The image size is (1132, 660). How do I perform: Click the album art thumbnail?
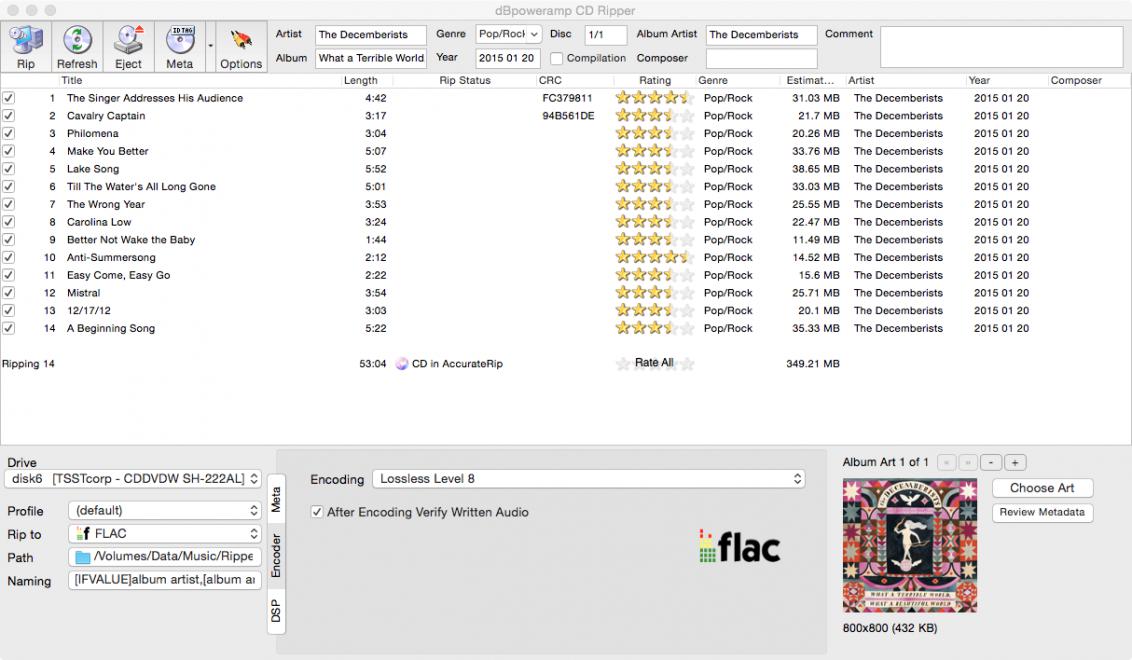pos(909,545)
